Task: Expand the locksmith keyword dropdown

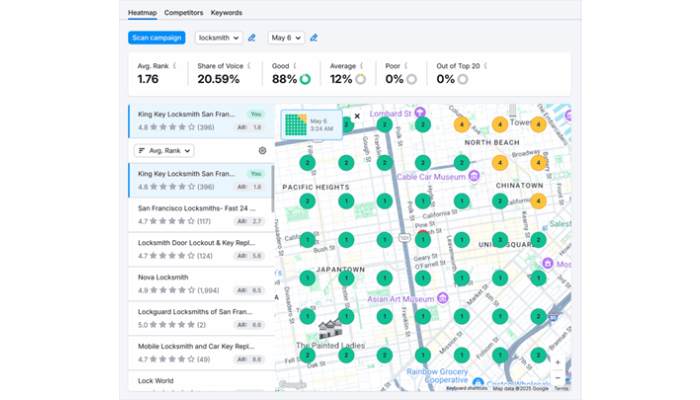Action: [x=218, y=38]
